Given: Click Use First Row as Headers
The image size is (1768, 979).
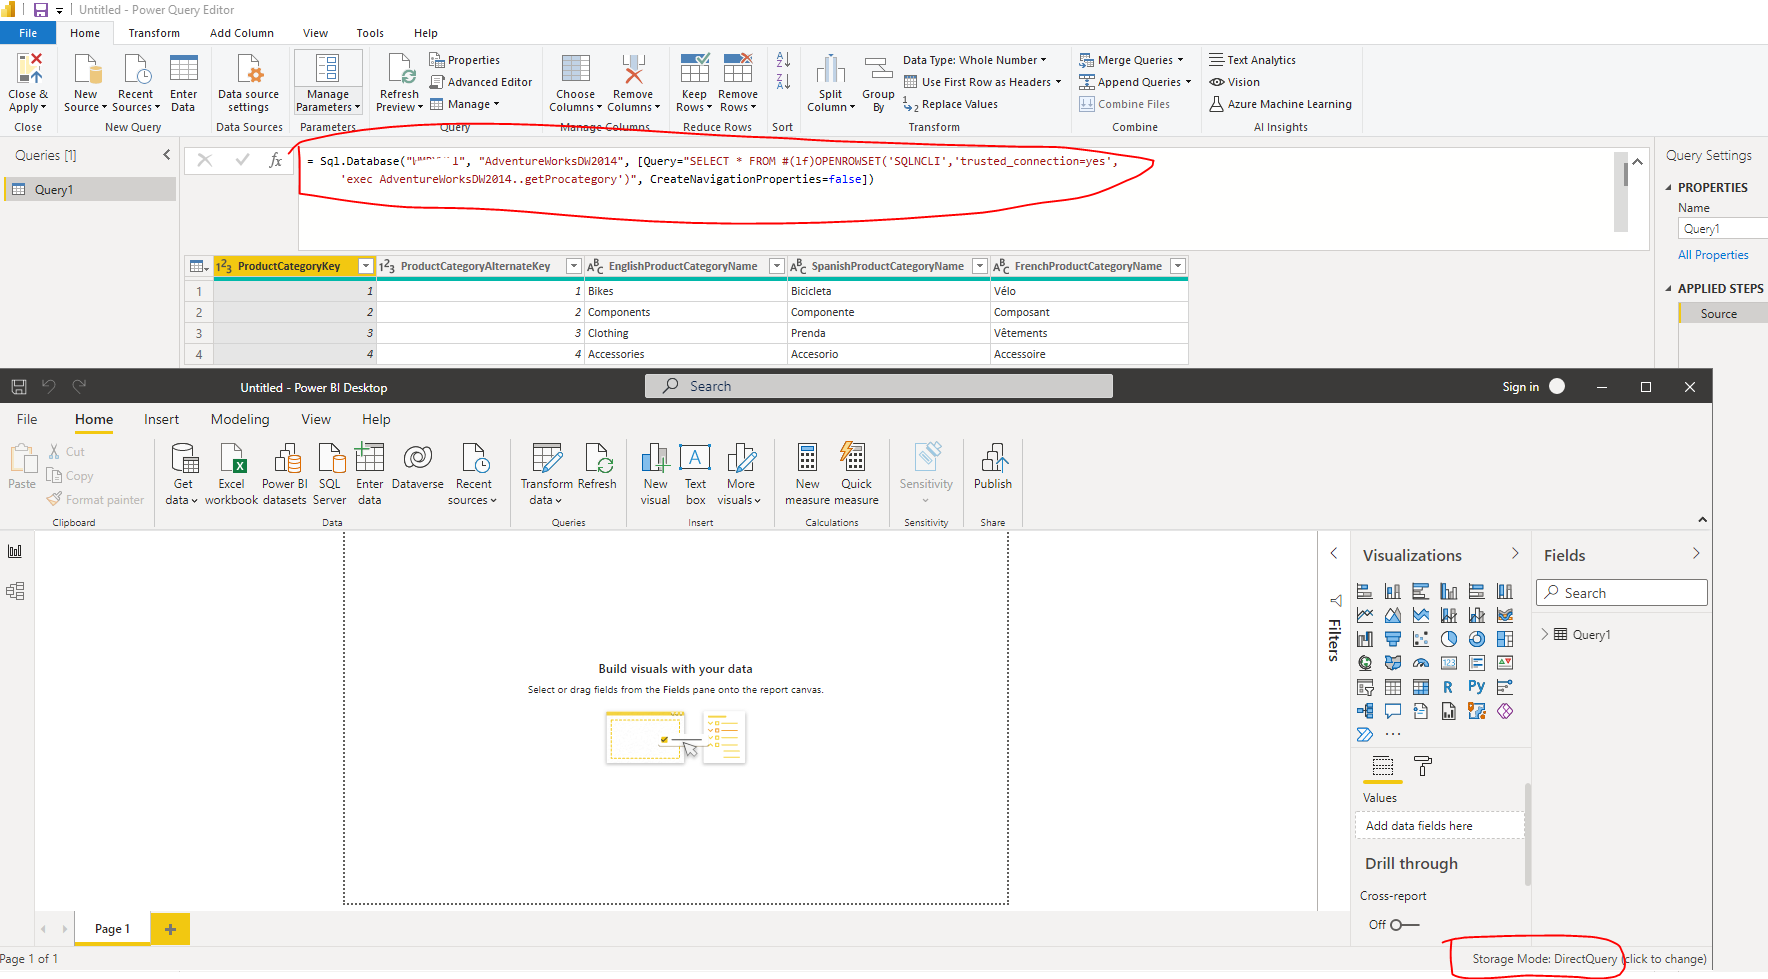Looking at the screenshot, I should click(x=982, y=82).
